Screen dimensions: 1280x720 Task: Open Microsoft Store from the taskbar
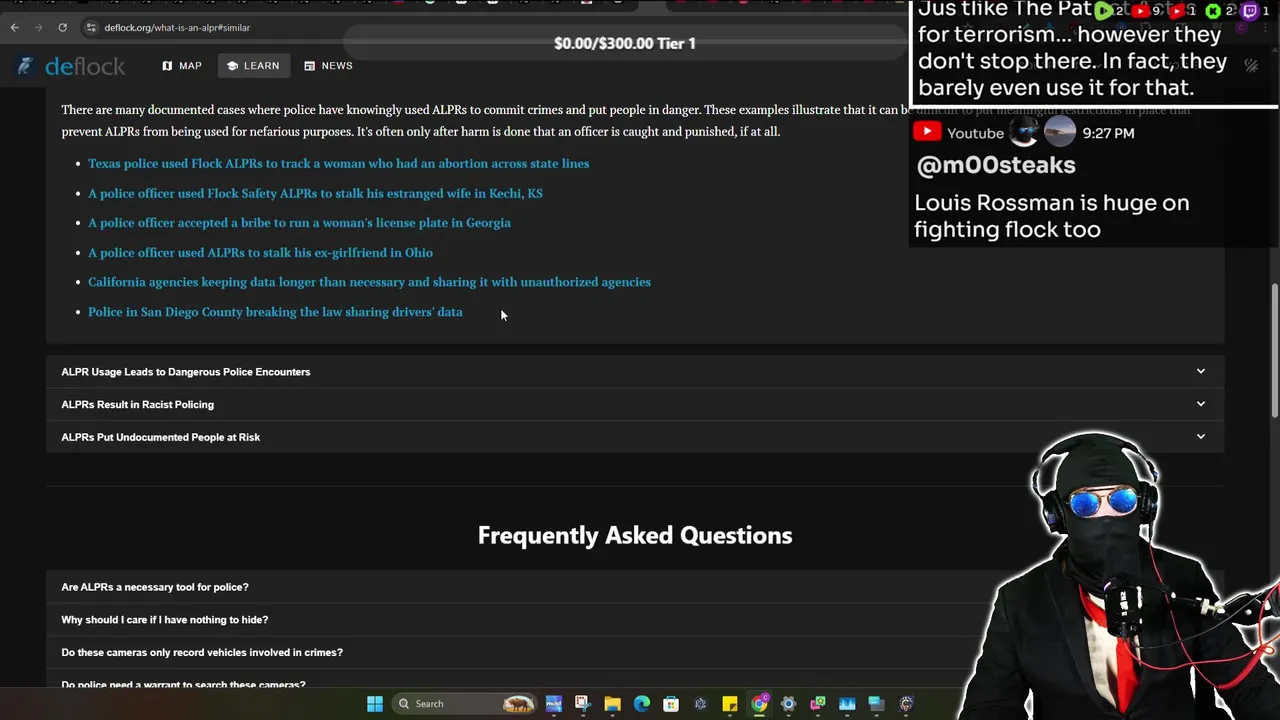coord(671,704)
